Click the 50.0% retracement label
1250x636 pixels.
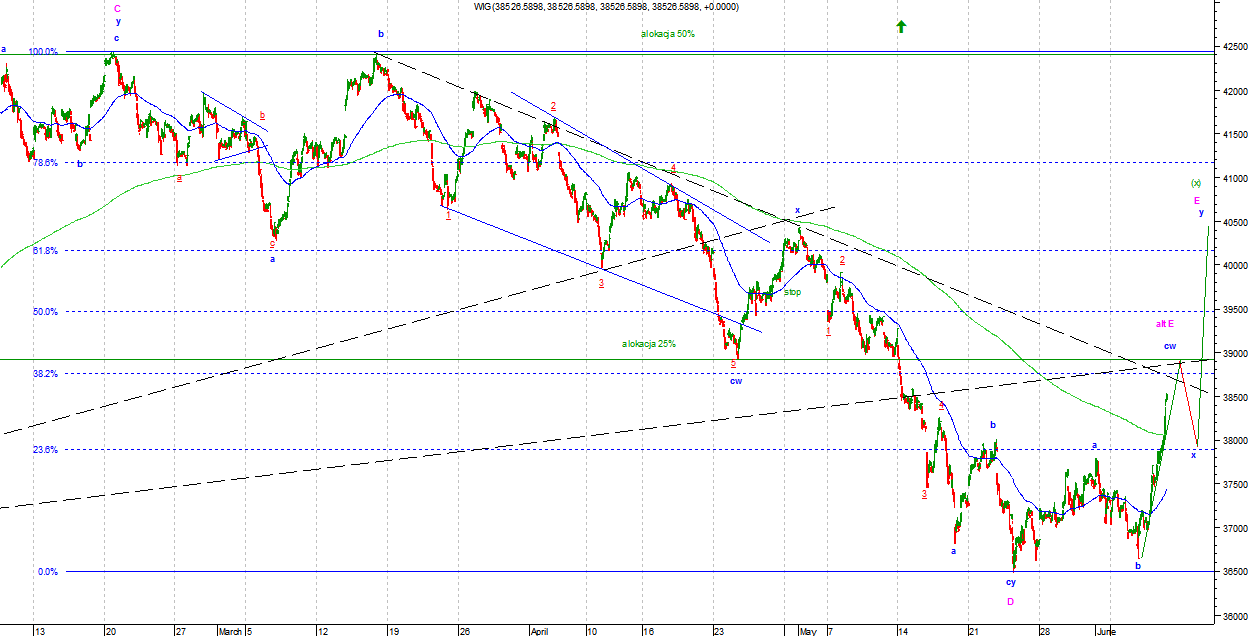[45, 312]
